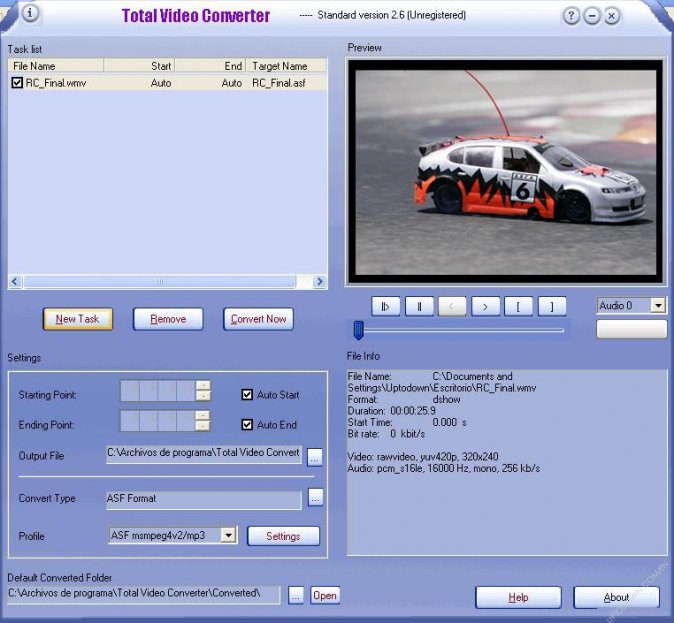
Task: Decrease the Starting Point spinner value
Action: pos(203,396)
